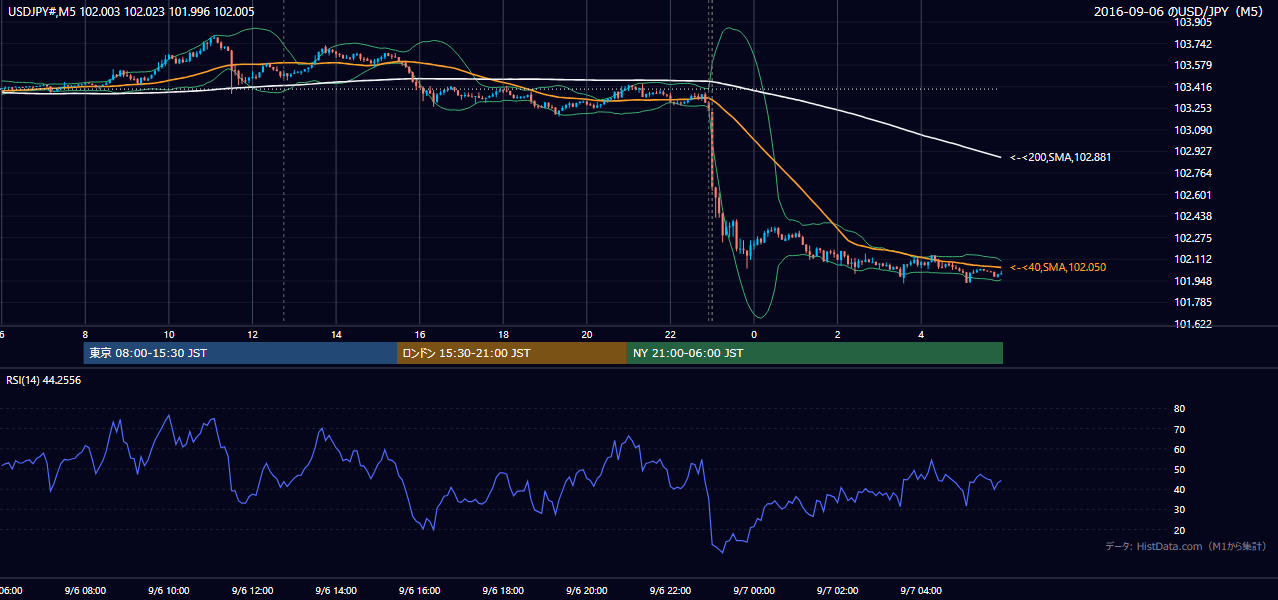This screenshot has width=1278, height=600.
Task: Click the データ: HistData.com source credit
Action: 1185,546
